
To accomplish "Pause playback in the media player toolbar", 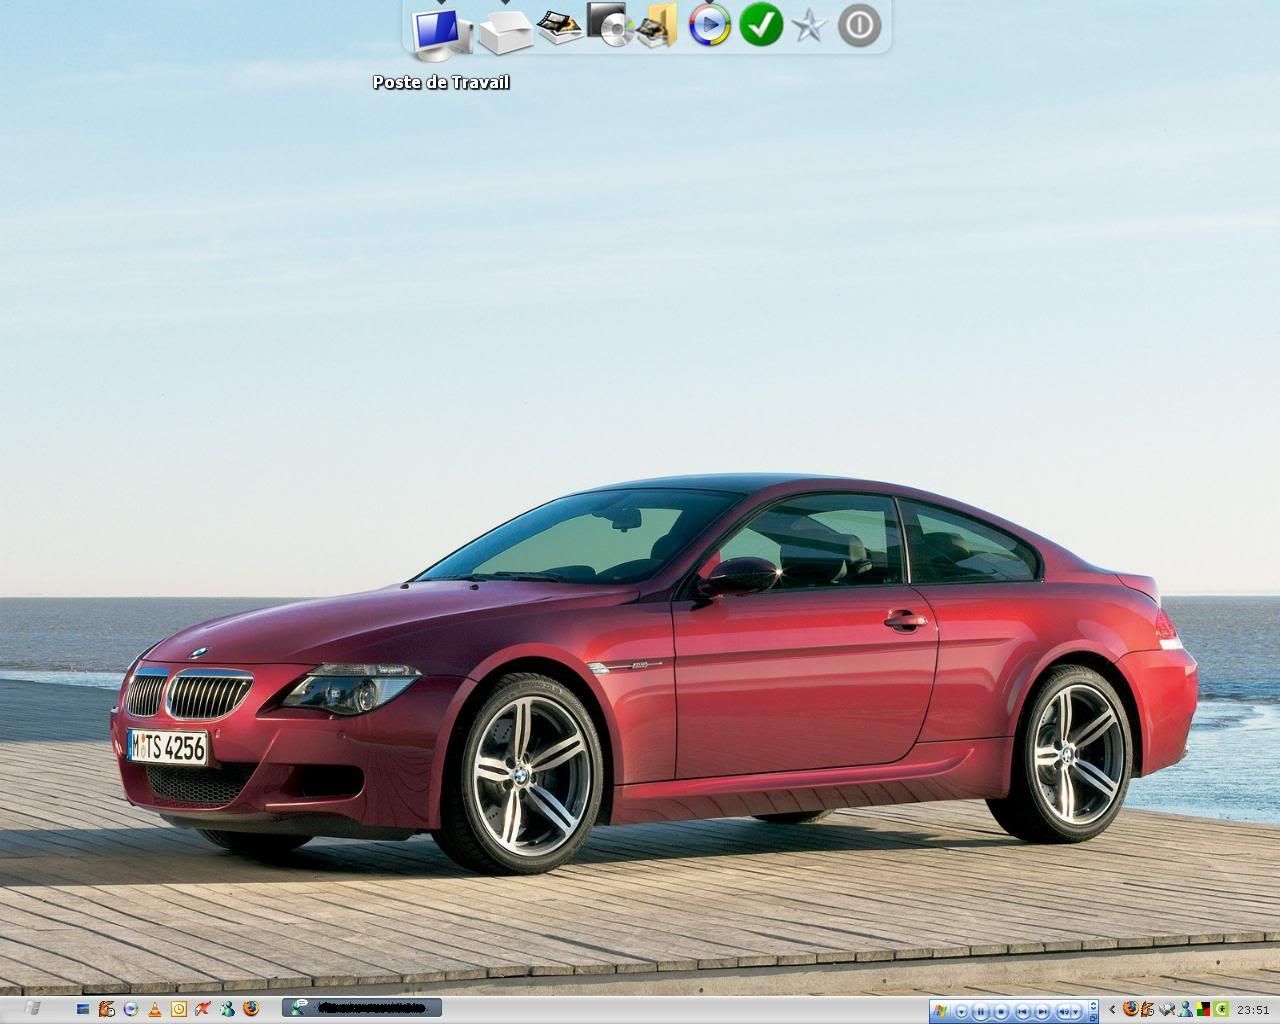I will tap(982, 1010).
